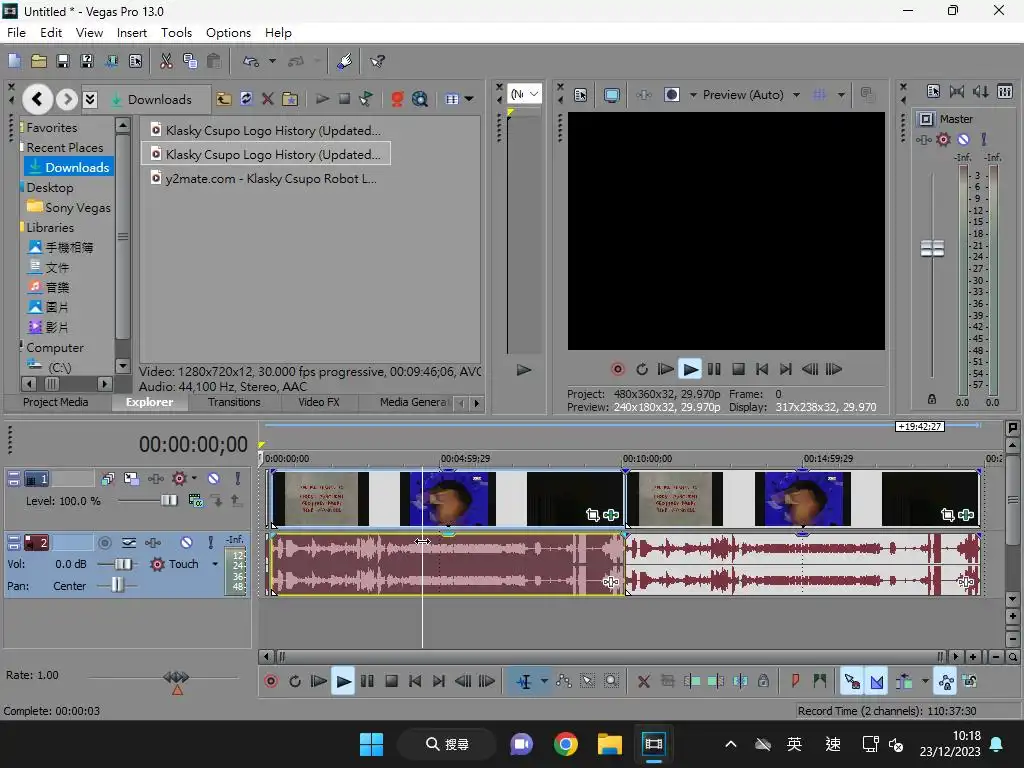Screen dimensions: 1024x768
Task: Toggle Auto Preview in Explorer
Action: (366, 99)
